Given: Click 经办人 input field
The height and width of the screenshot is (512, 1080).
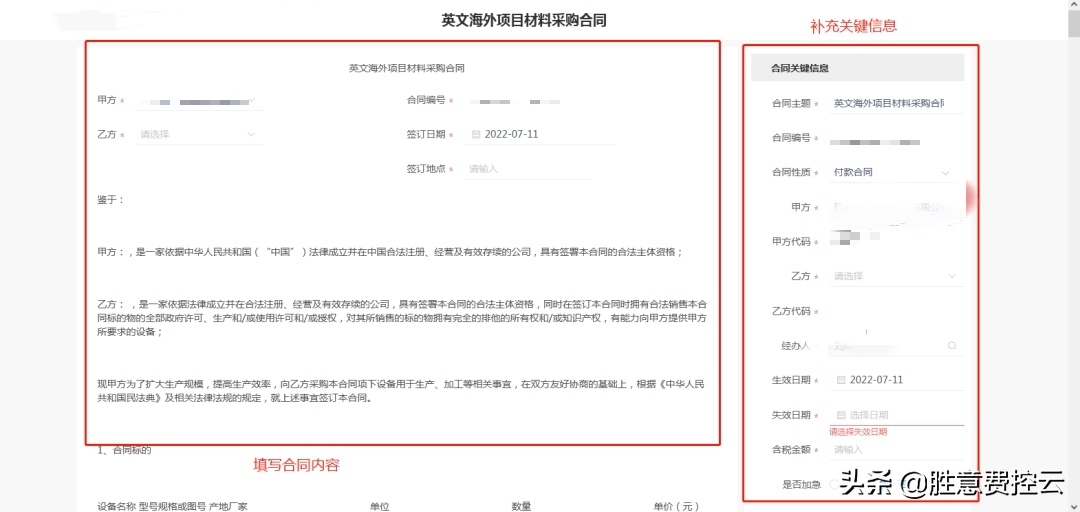Looking at the screenshot, I should 895,346.
